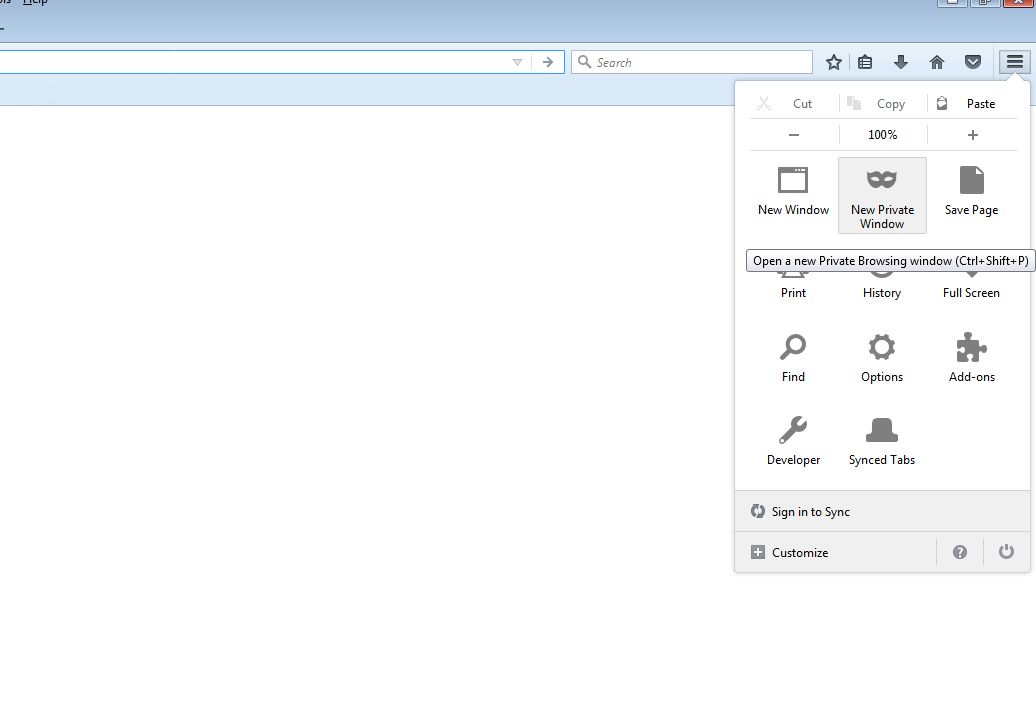
Task: Zoom out with minus button
Action: point(794,135)
